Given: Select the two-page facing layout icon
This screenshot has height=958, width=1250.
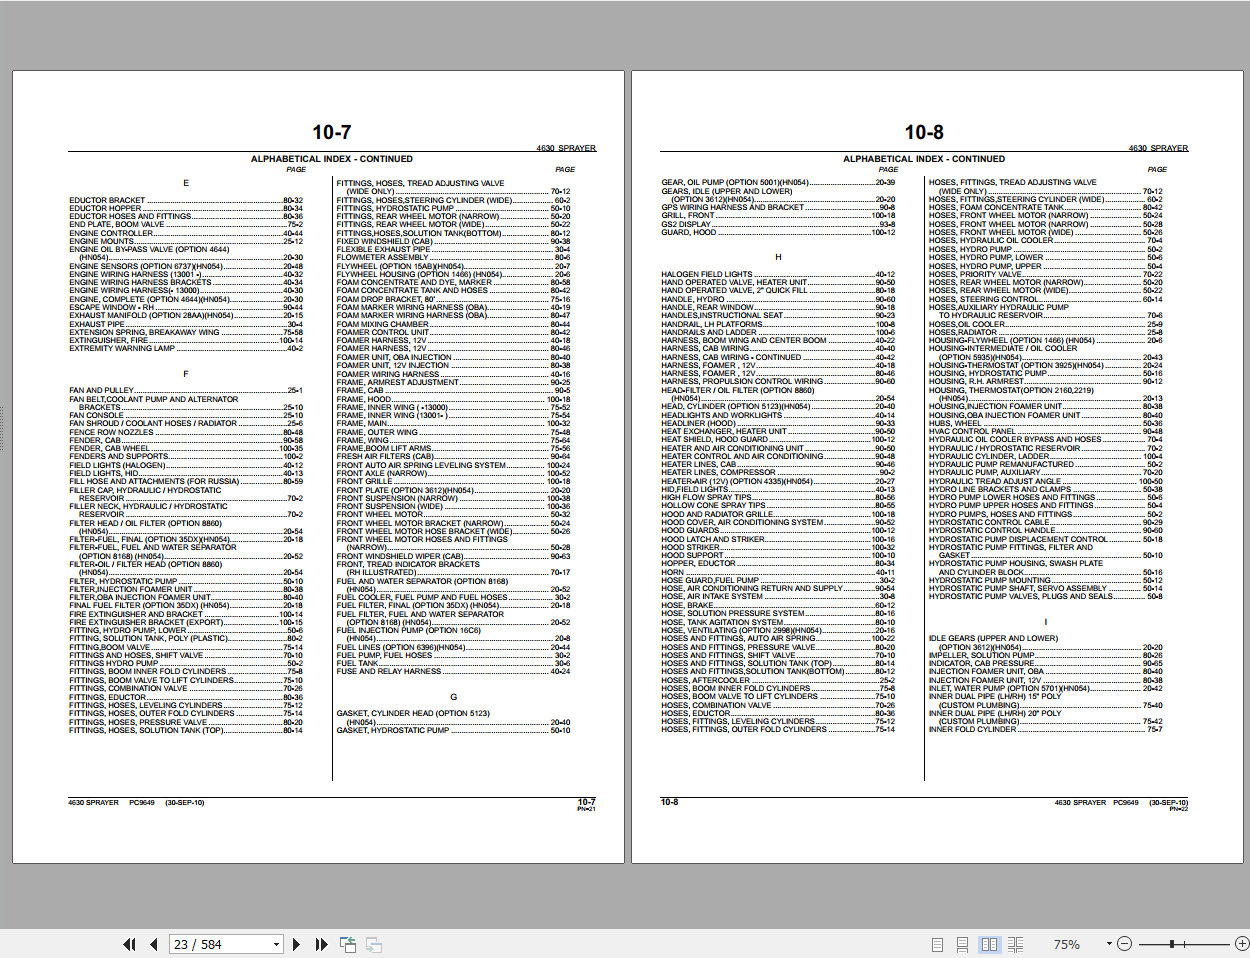Looking at the screenshot, I should pyautogui.click(x=989, y=943).
